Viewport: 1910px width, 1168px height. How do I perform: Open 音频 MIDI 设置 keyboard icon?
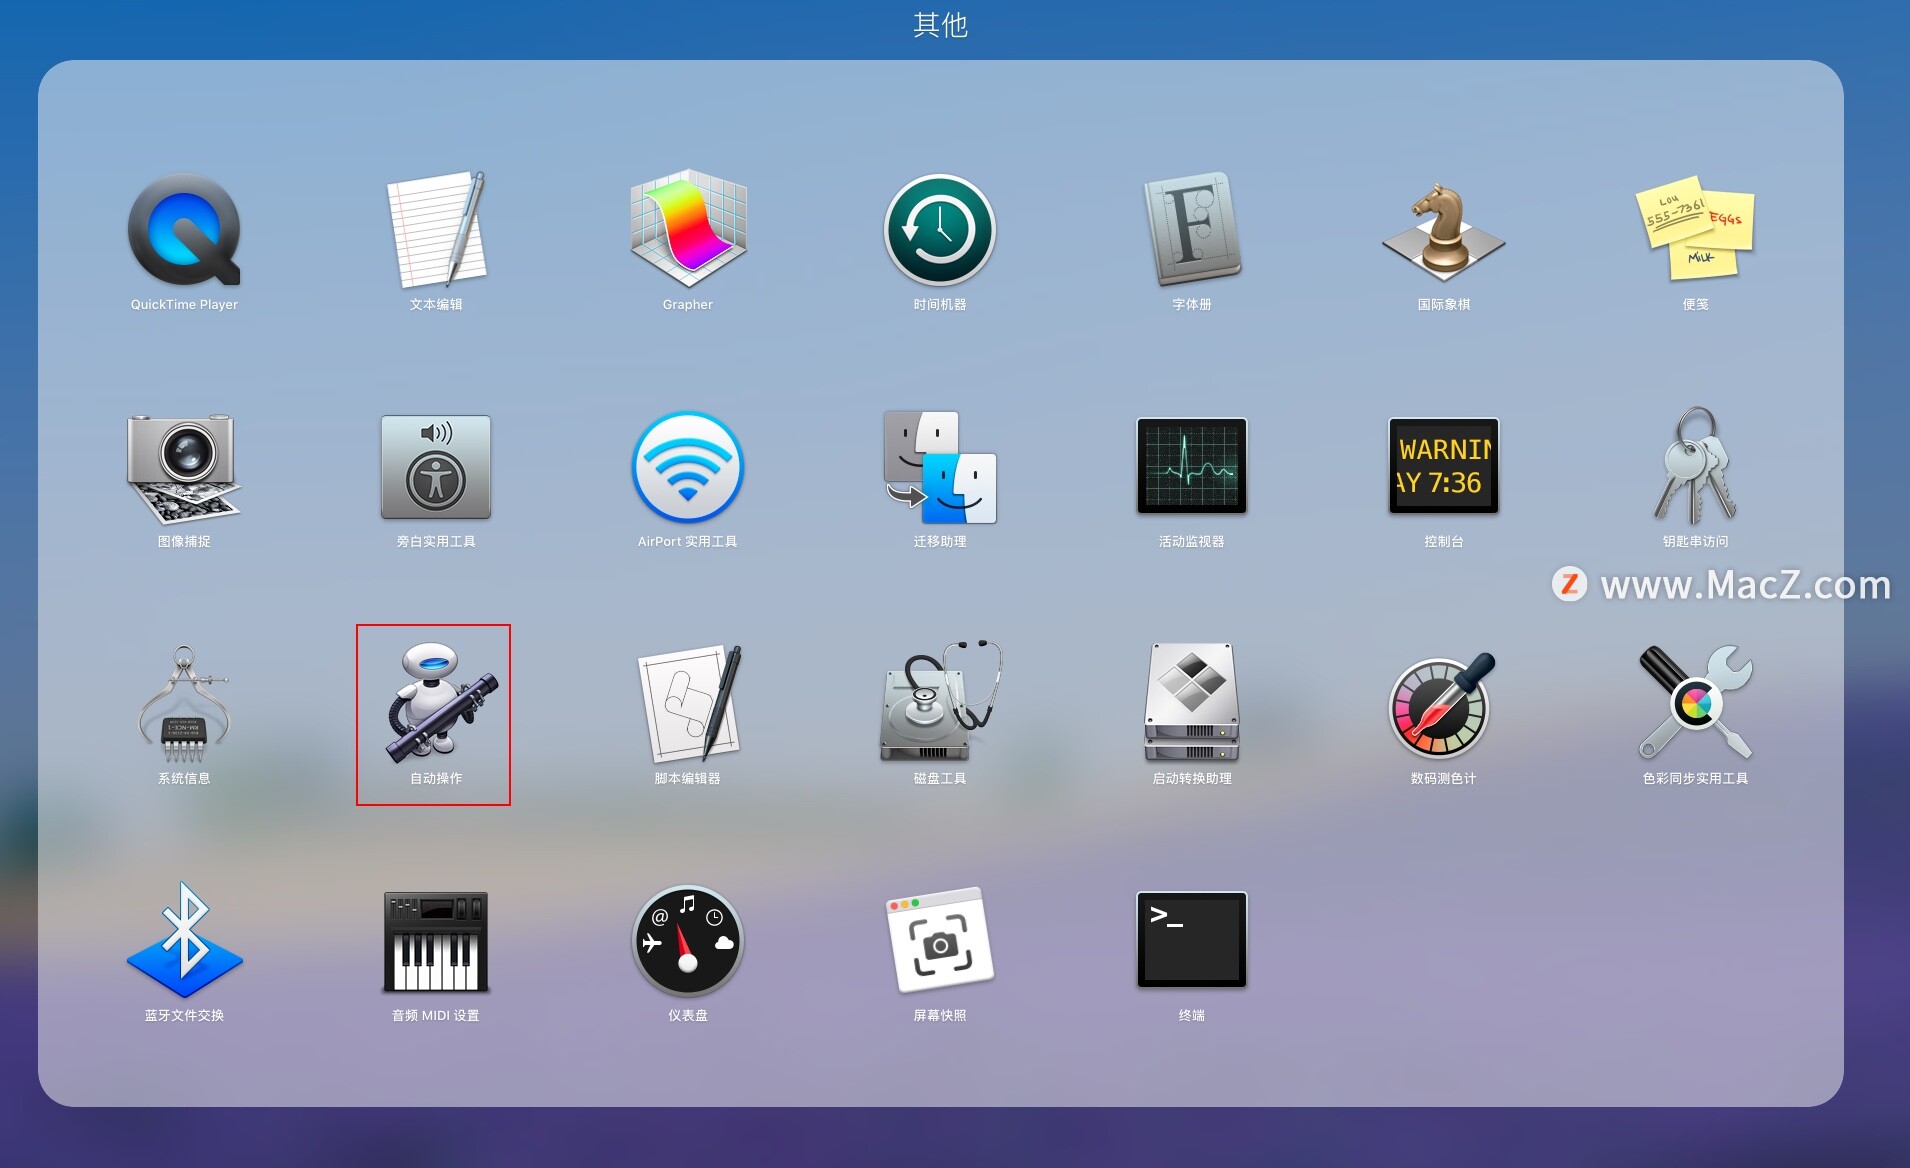click(x=436, y=941)
